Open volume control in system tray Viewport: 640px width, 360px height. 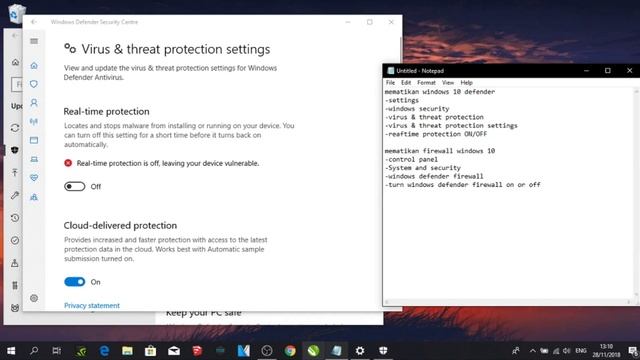click(x=567, y=351)
